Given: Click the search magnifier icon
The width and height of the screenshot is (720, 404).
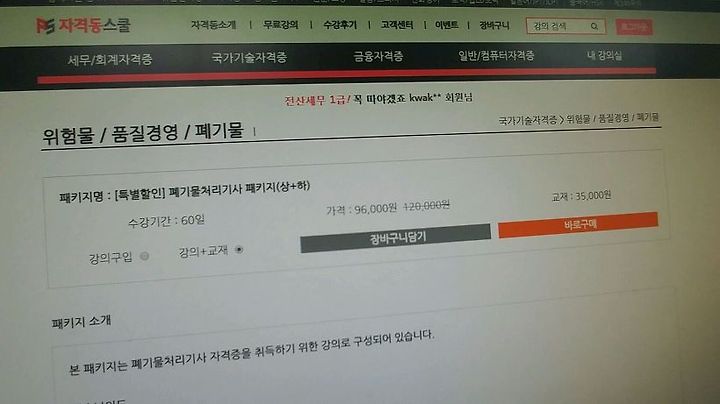Looking at the screenshot, I should [594, 27].
